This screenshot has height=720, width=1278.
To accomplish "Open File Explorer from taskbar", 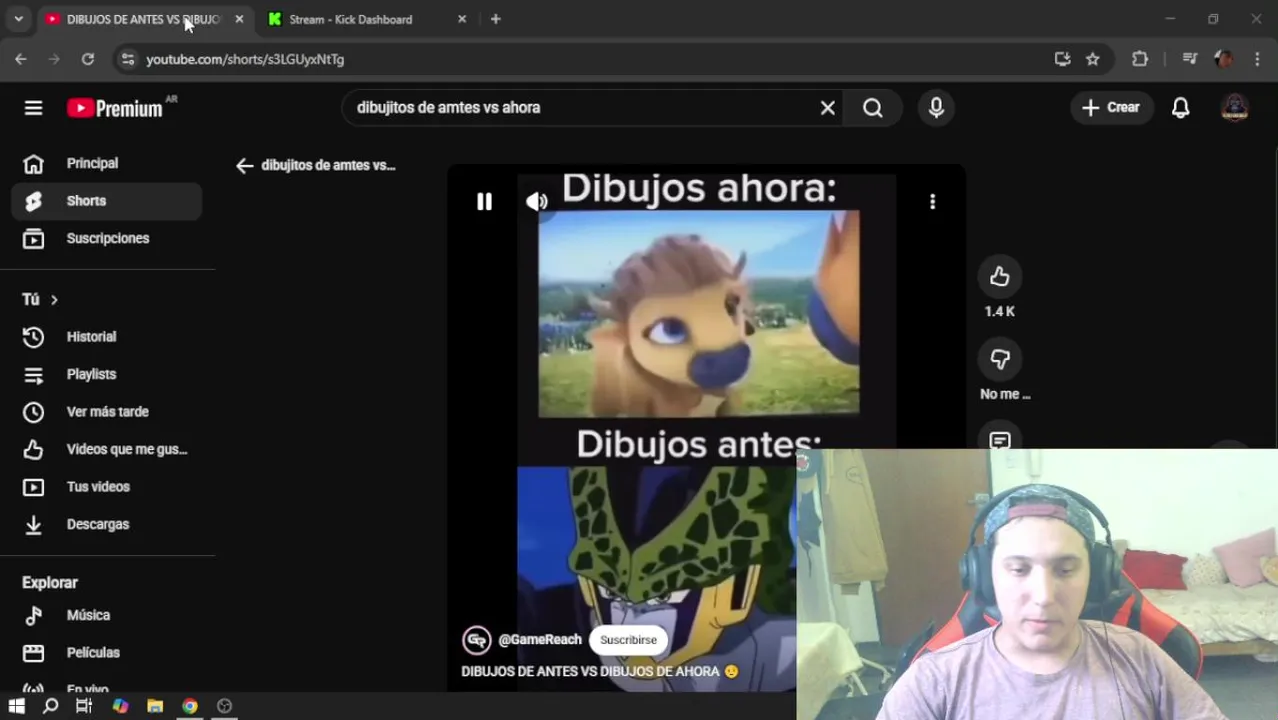I will point(155,706).
